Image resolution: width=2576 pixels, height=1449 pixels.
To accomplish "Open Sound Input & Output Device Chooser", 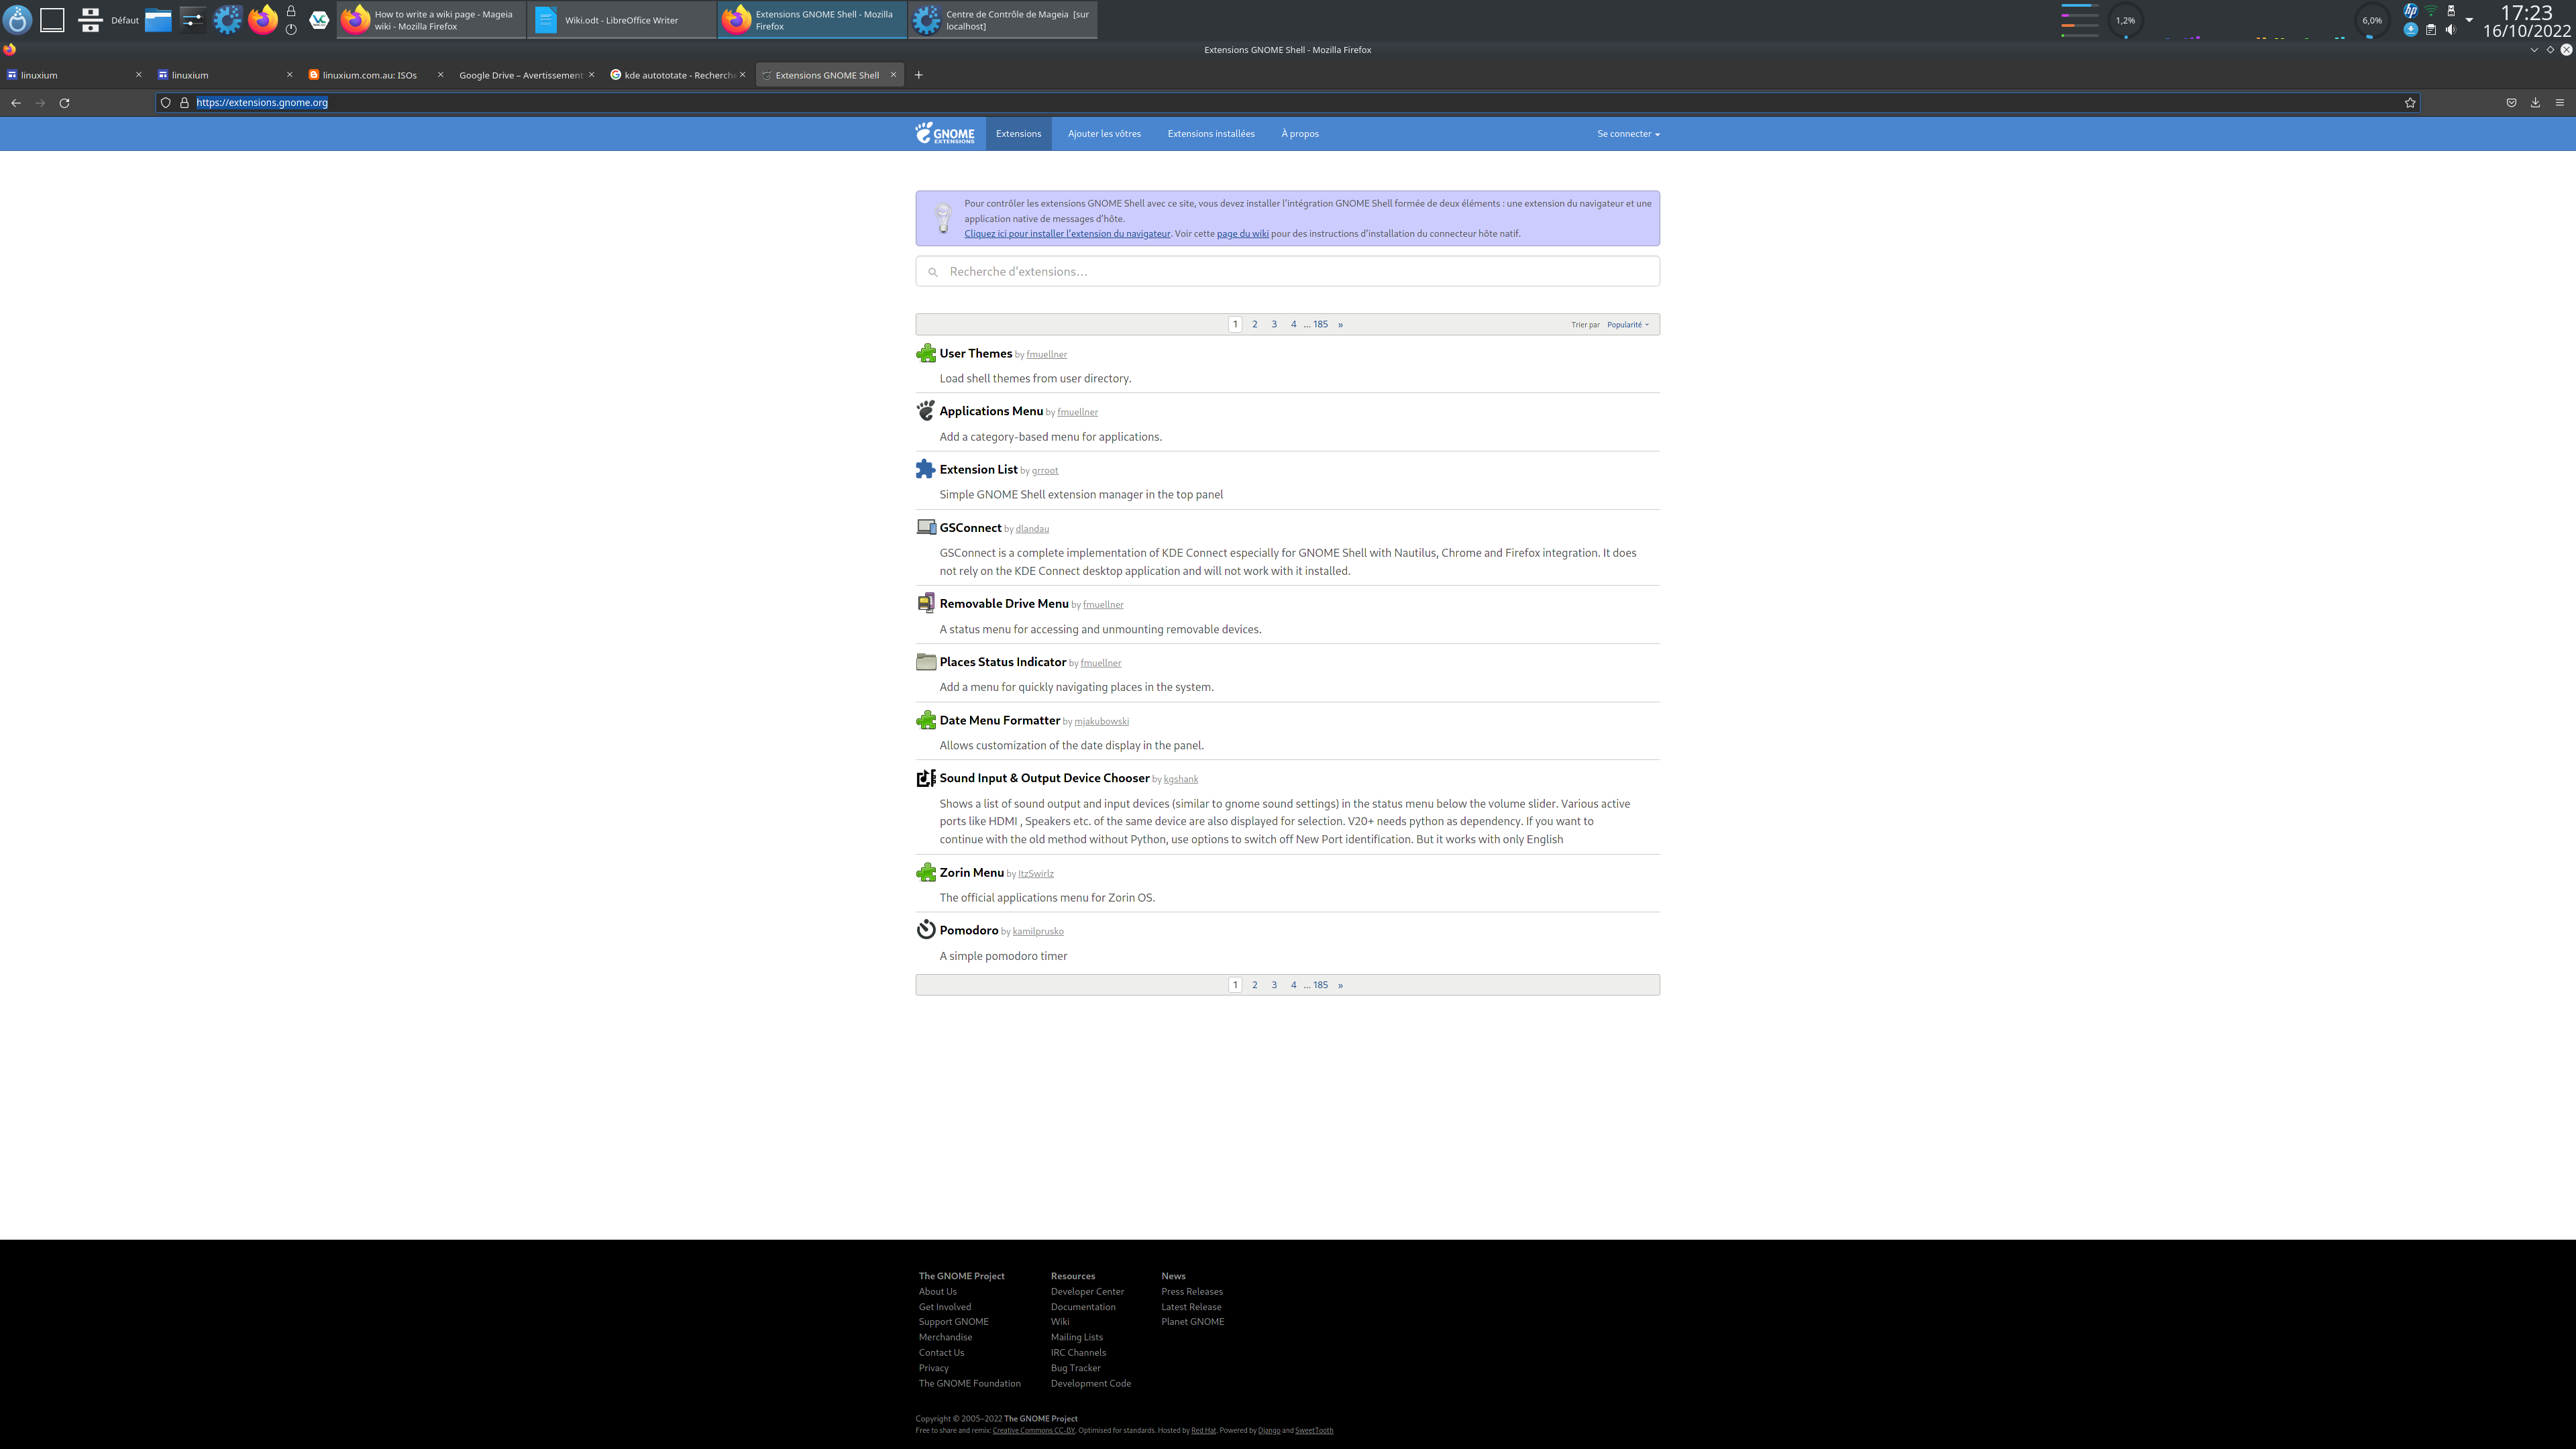I will 1044,778.
